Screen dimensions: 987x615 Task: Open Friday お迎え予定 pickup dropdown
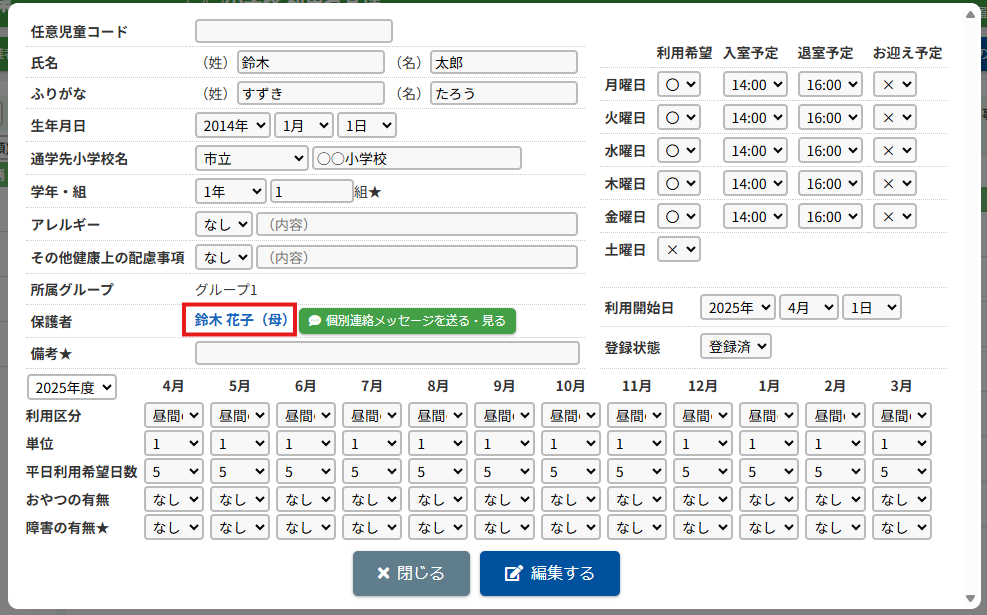click(x=894, y=216)
